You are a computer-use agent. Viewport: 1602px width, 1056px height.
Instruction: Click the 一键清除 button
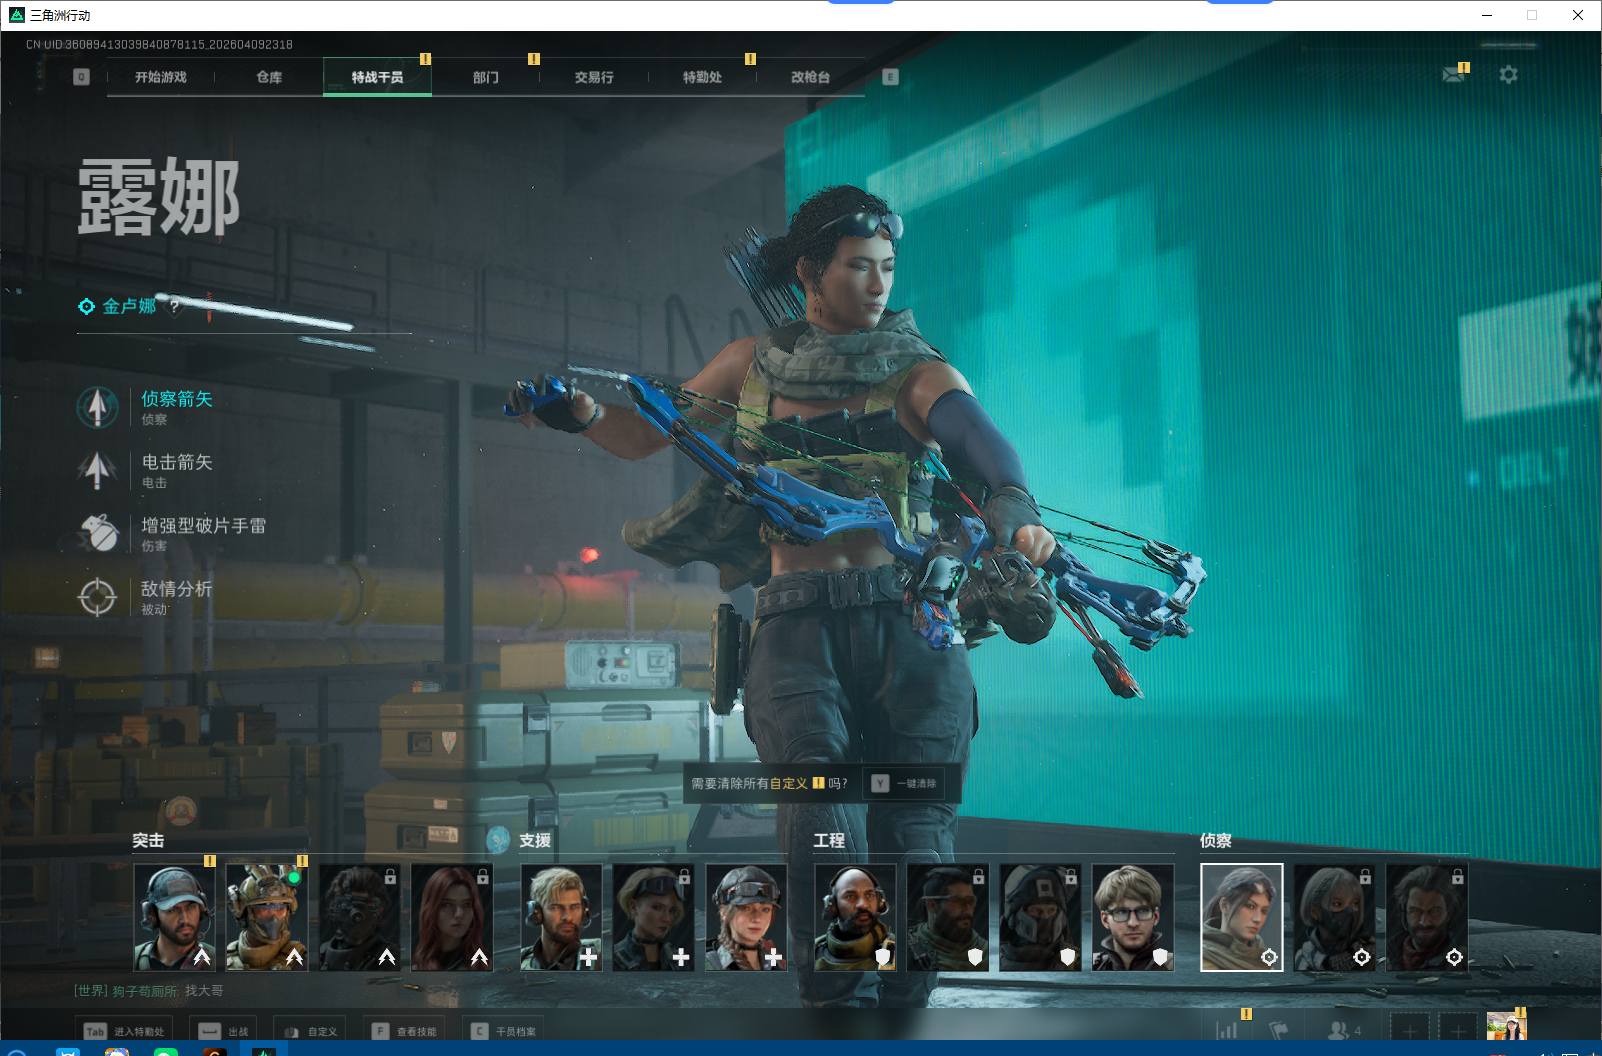(x=905, y=783)
